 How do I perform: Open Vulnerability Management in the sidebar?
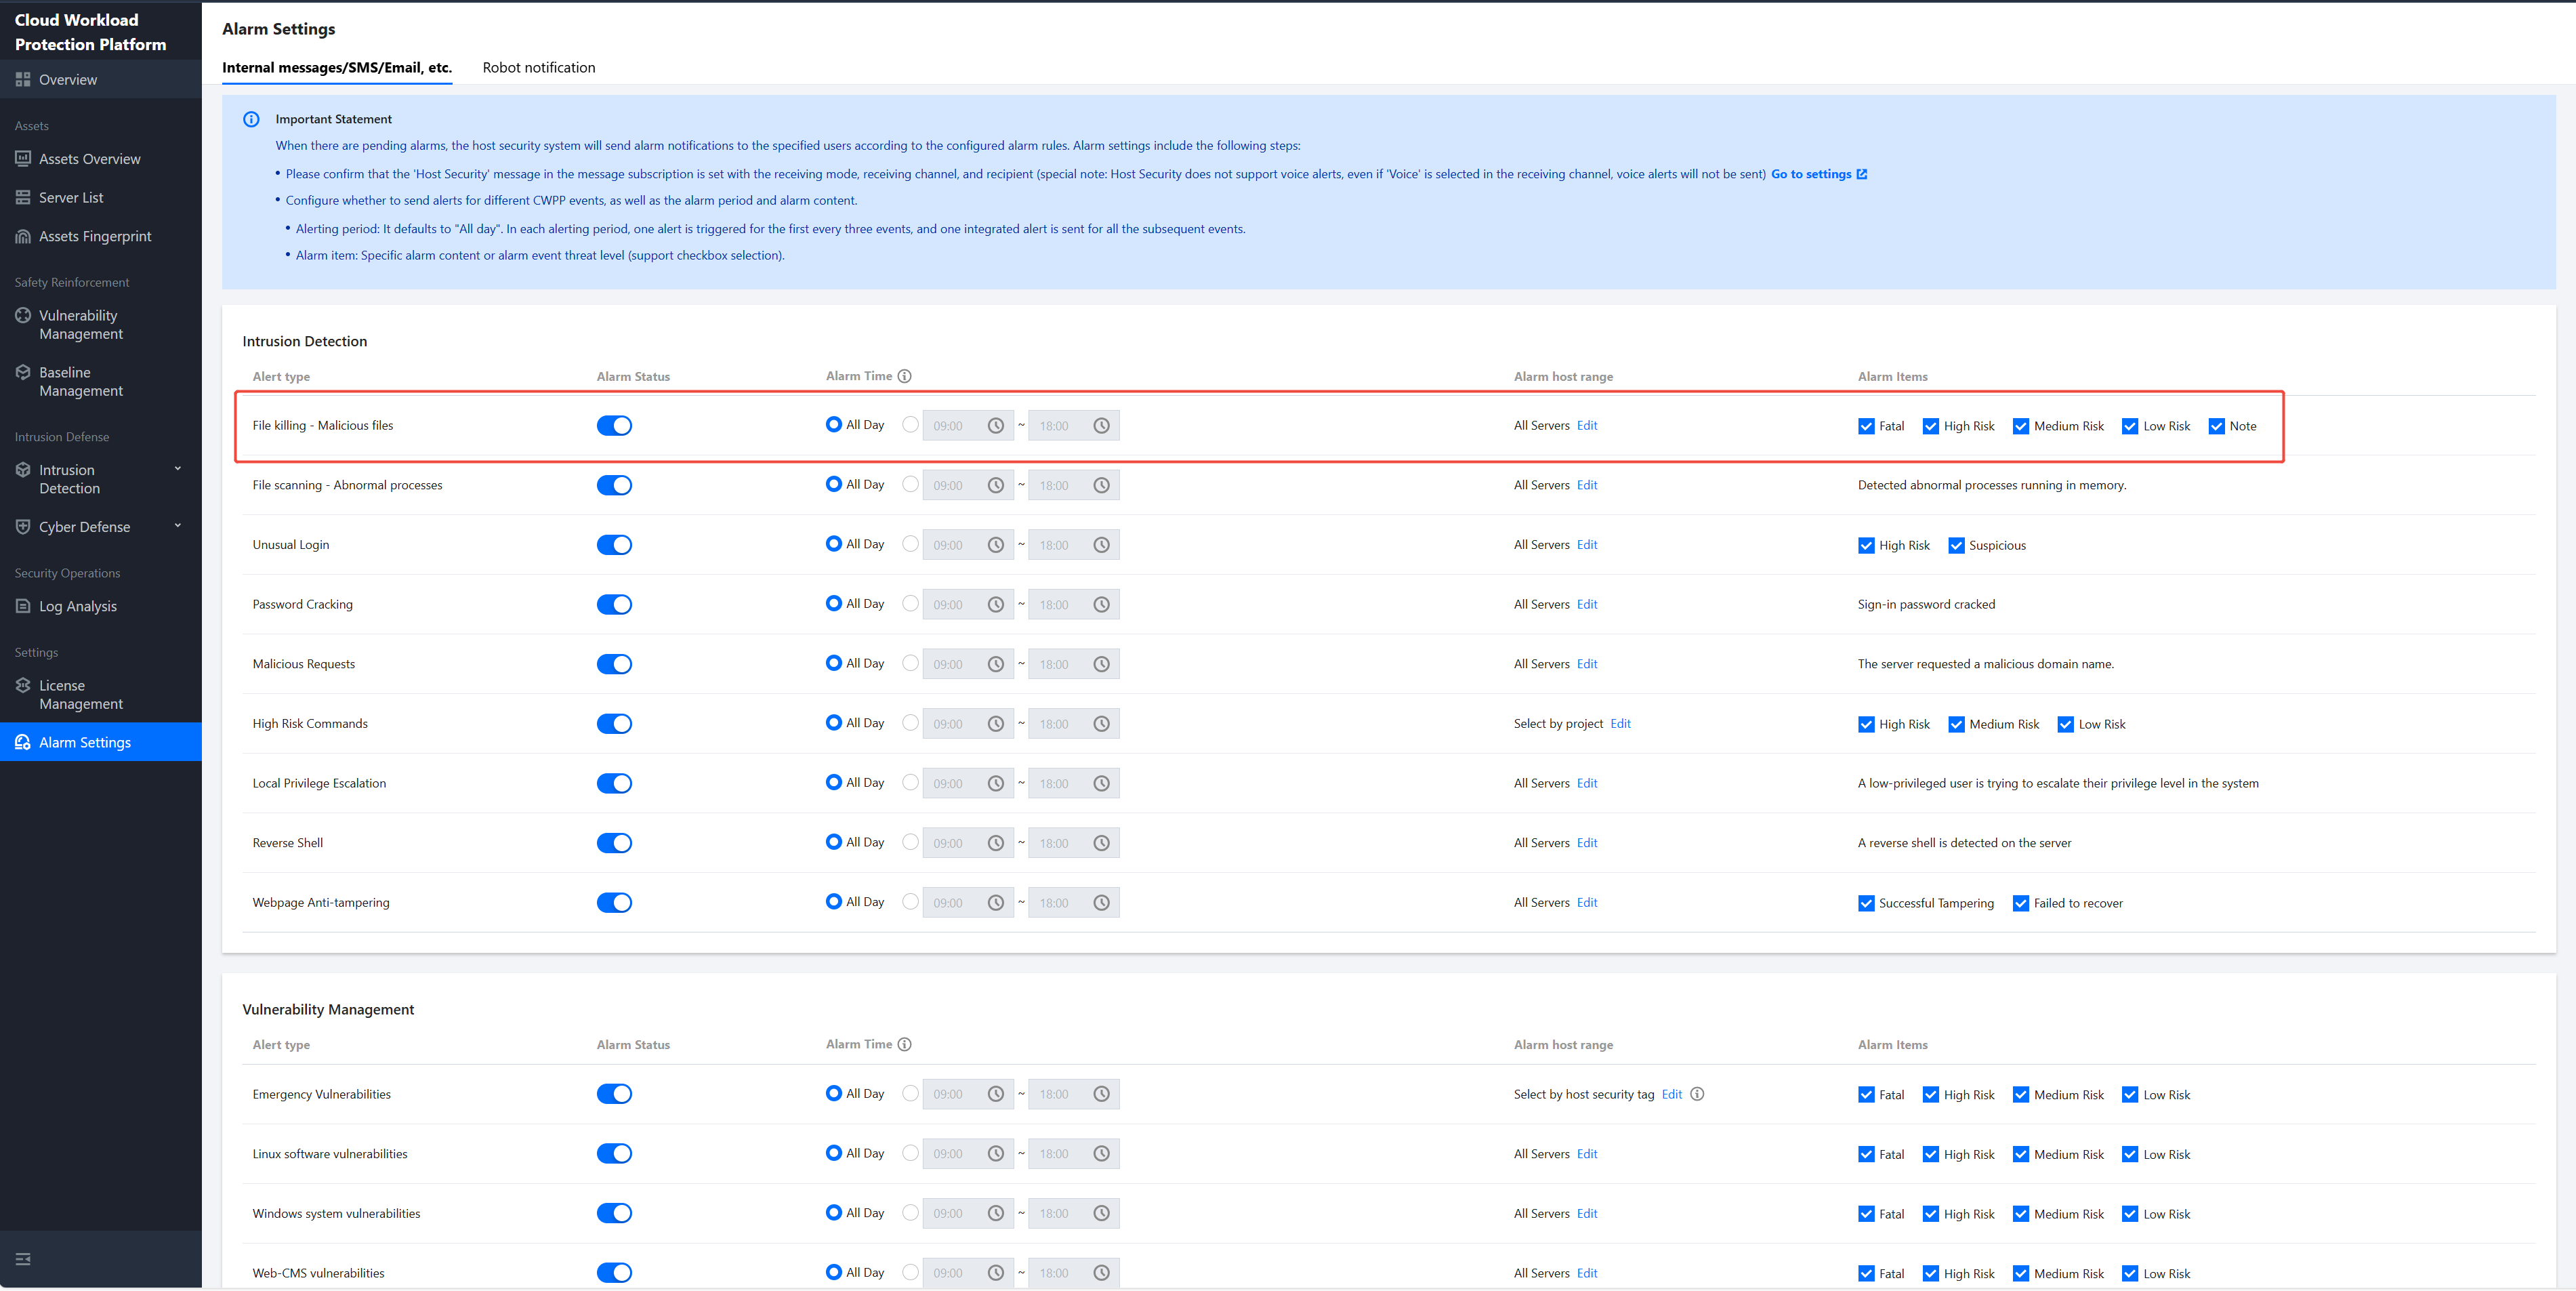coord(80,325)
